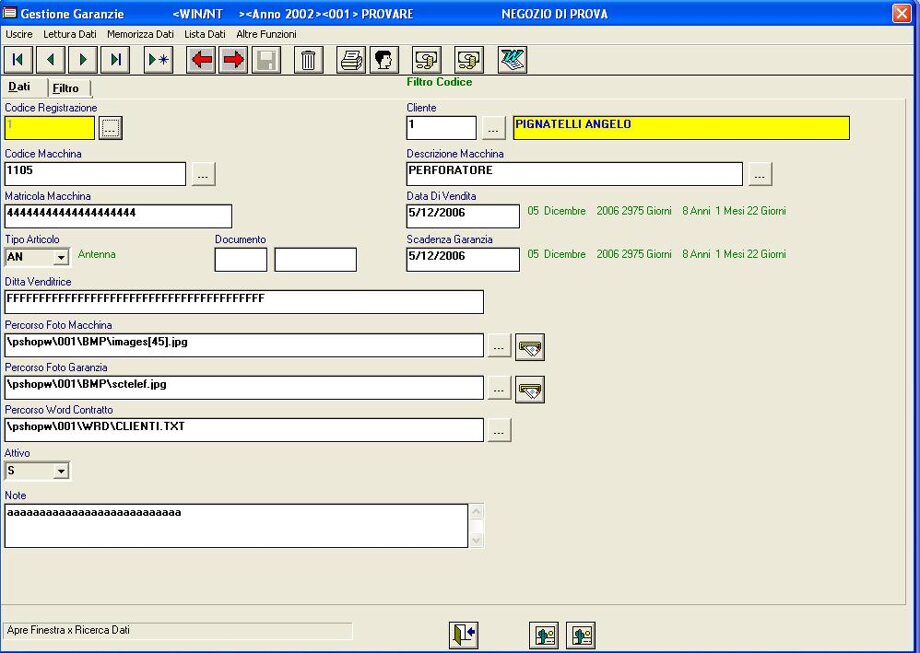
Task: View the Percorso Foto Macchina image
Action: tap(530, 347)
